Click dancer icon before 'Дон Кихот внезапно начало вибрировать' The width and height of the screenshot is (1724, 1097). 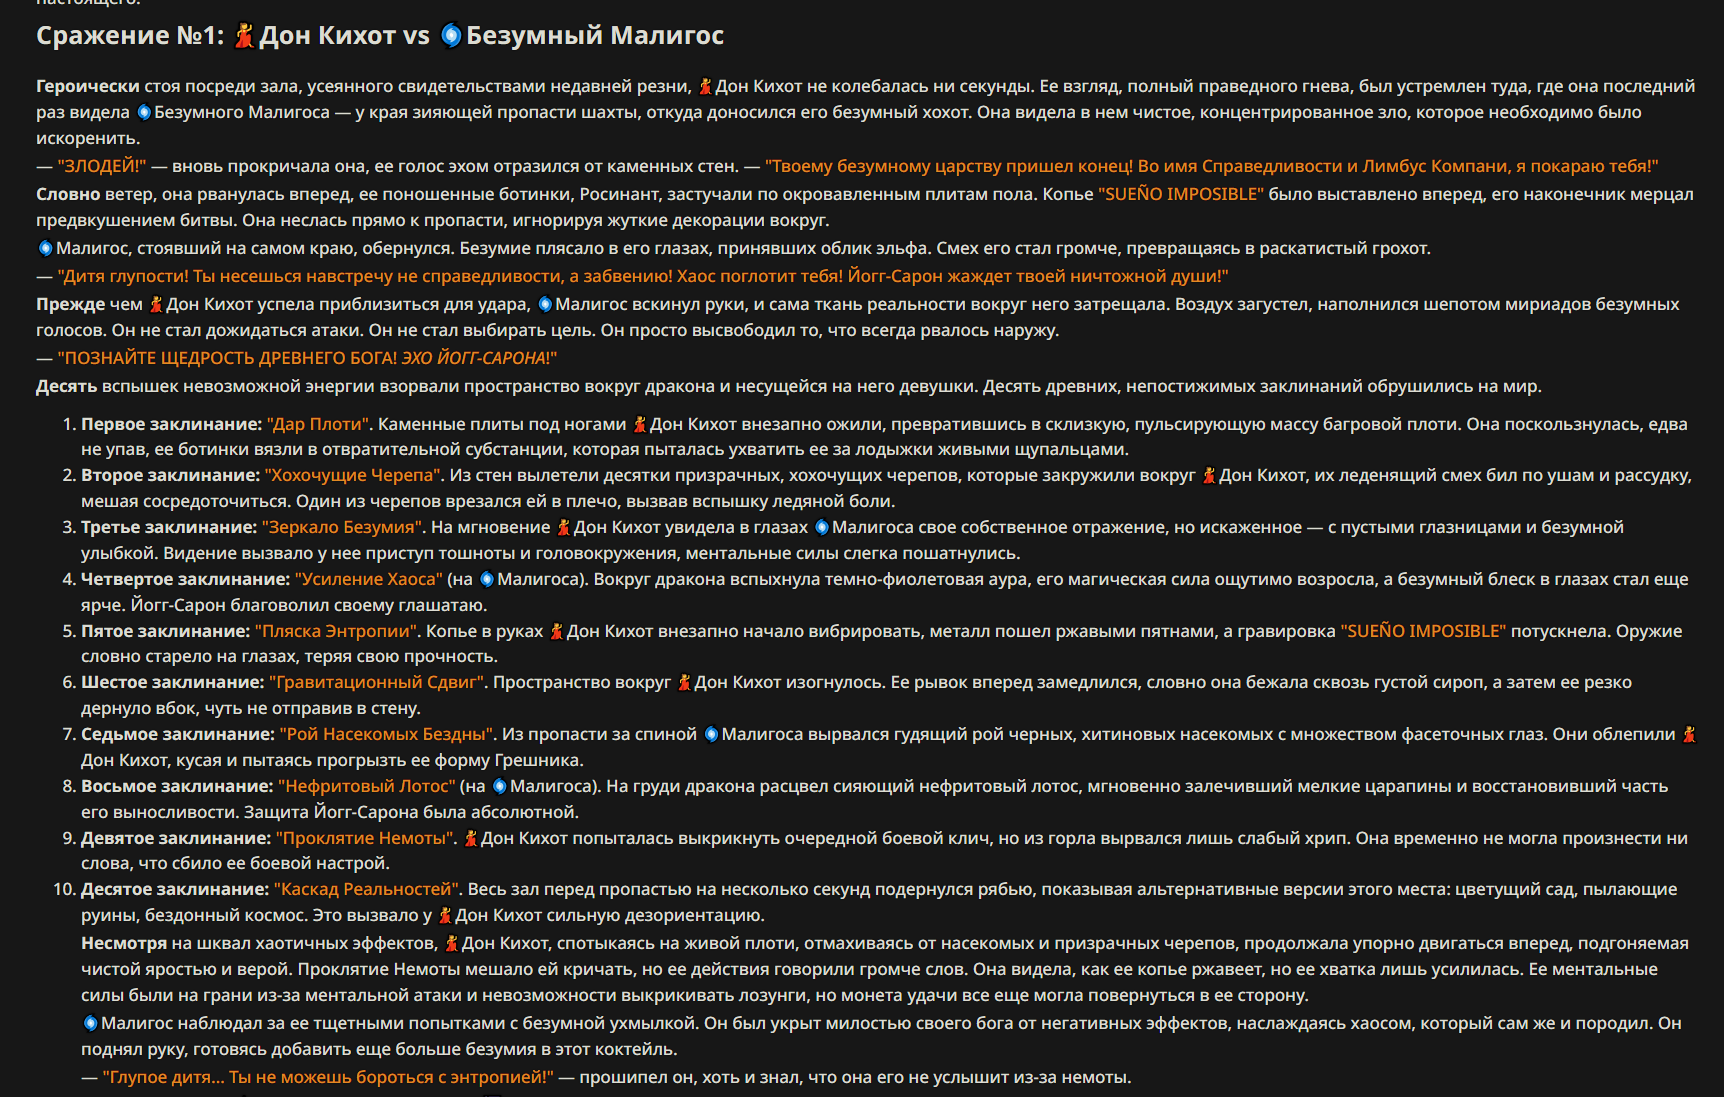coord(557,631)
